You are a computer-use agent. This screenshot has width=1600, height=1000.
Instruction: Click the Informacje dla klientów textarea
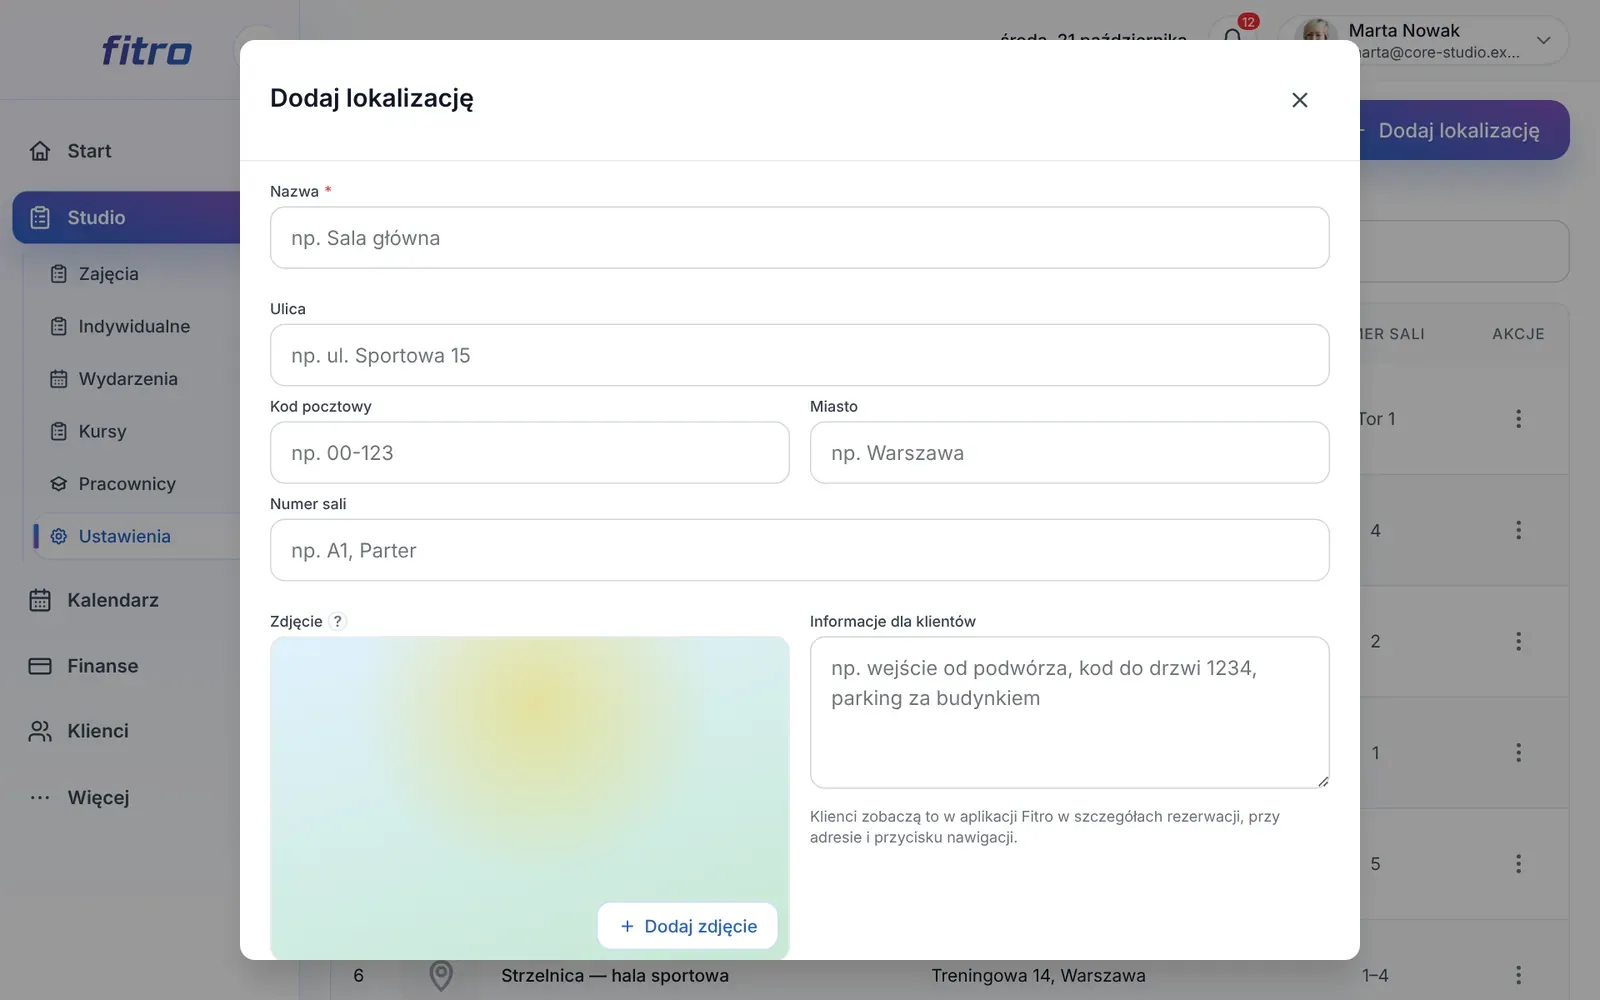pyautogui.click(x=1069, y=713)
